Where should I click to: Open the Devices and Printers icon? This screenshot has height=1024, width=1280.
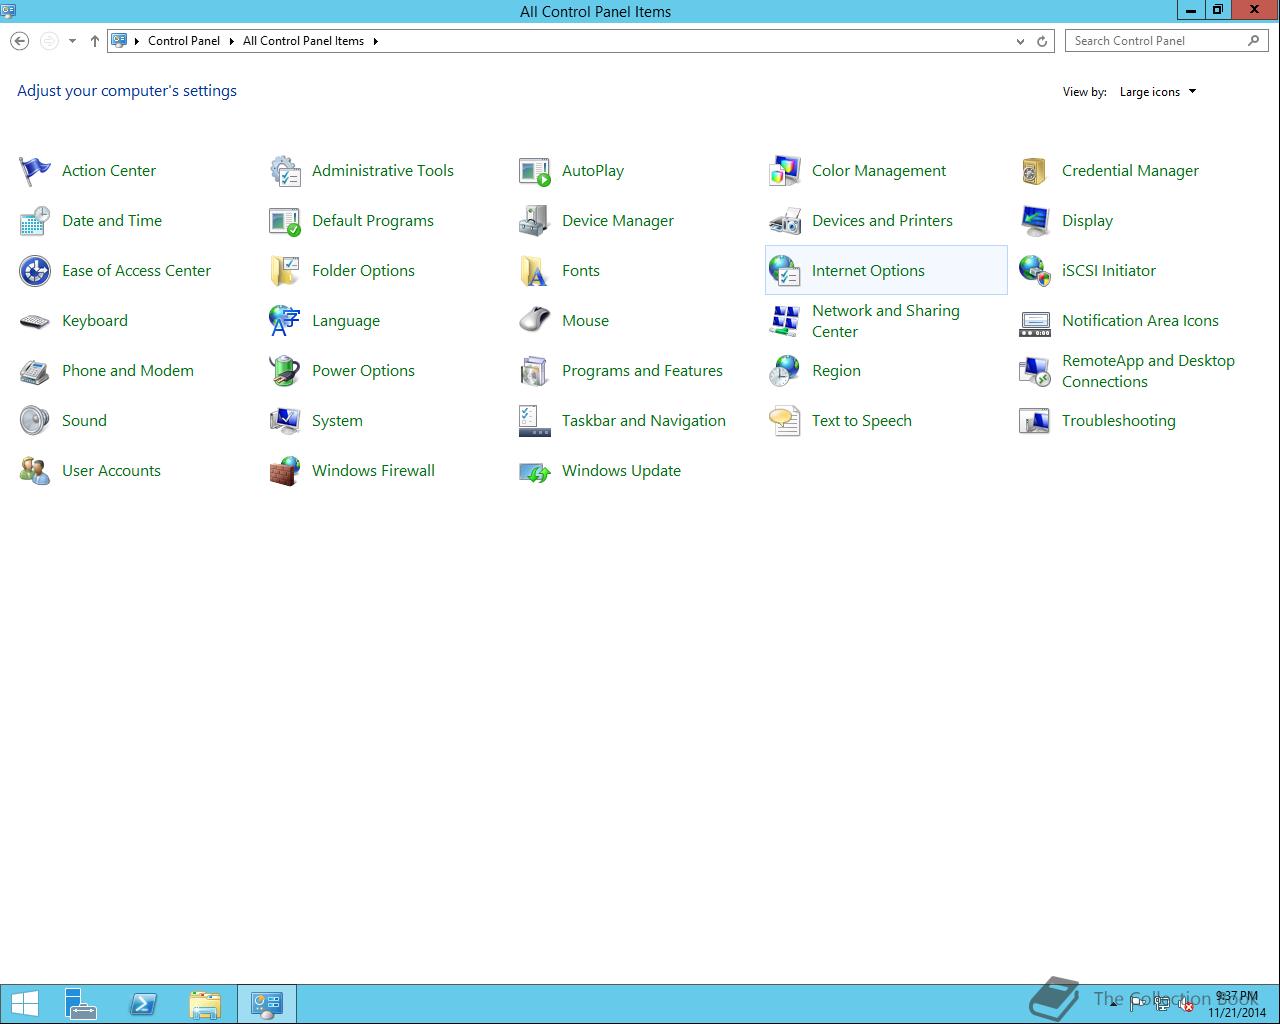click(x=785, y=221)
